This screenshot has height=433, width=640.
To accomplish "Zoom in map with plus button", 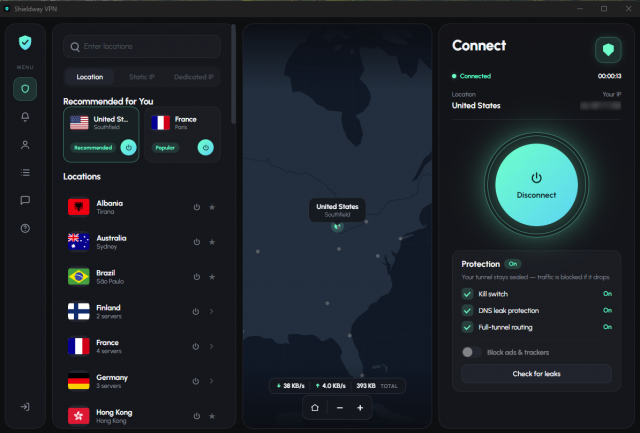I will pyautogui.click(x=360, y=408).
